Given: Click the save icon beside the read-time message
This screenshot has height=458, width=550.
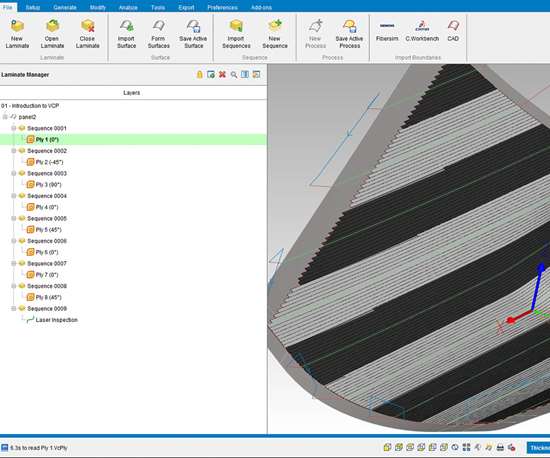Looking at the screenshot, I should pyautogui.click(x=5, y=447).
